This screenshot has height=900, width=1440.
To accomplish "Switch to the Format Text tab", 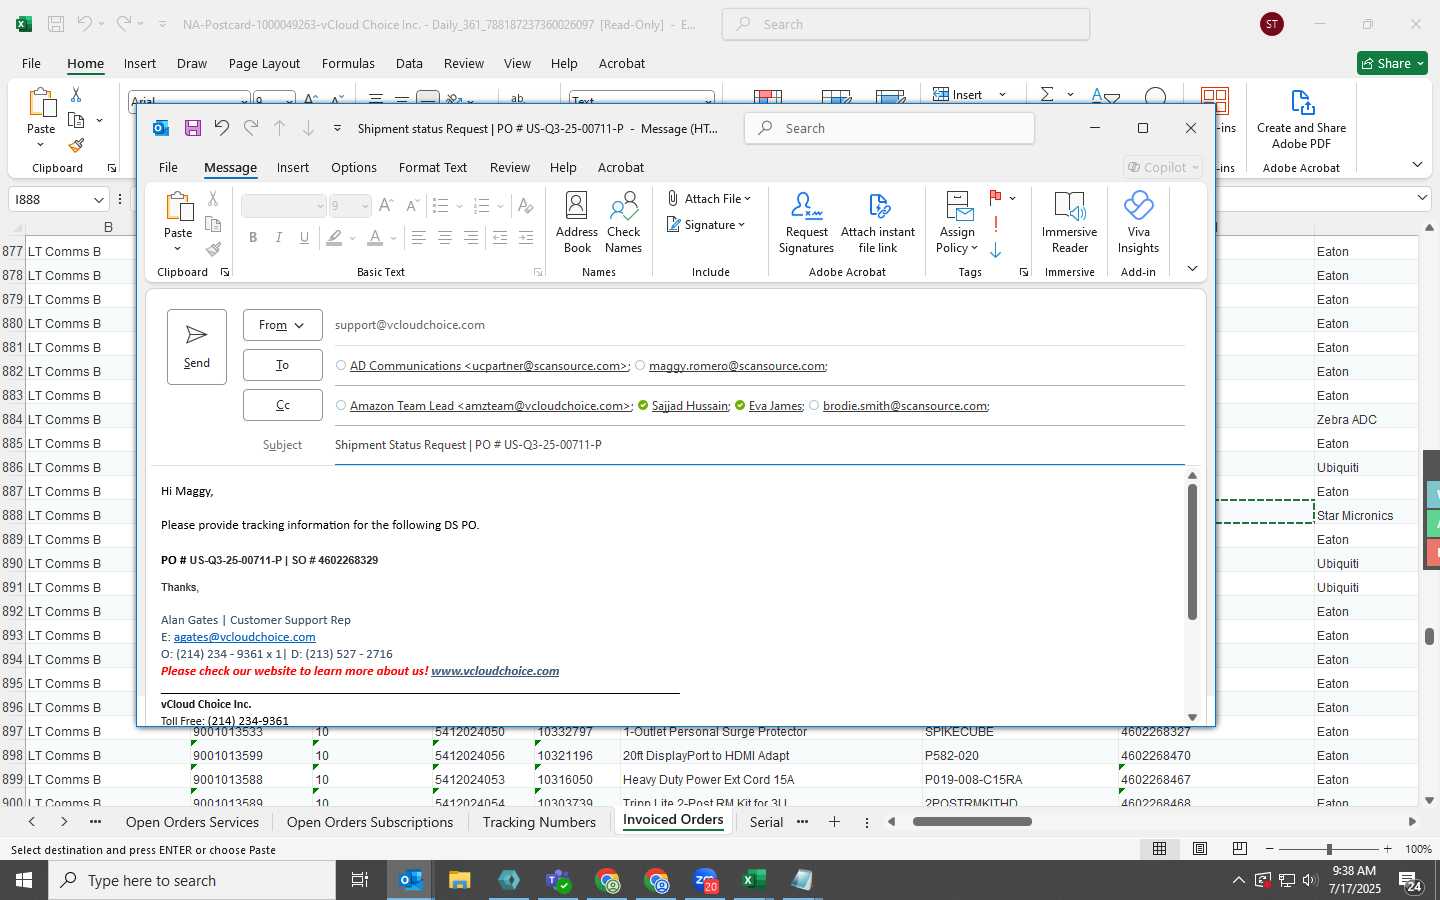I will coord(433,167).
